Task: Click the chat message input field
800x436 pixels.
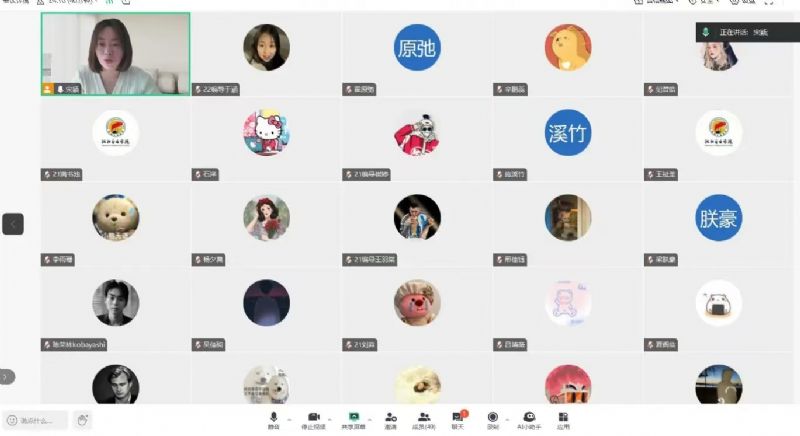Action: [35, 420]
